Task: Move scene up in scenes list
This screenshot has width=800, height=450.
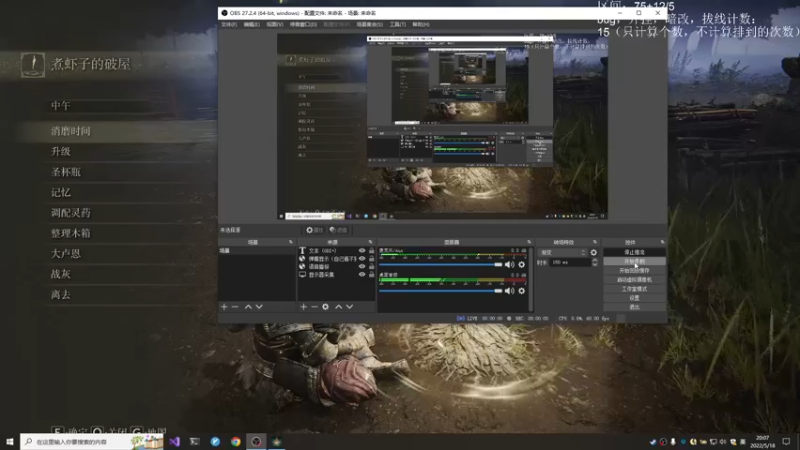Action: (248, 307)
